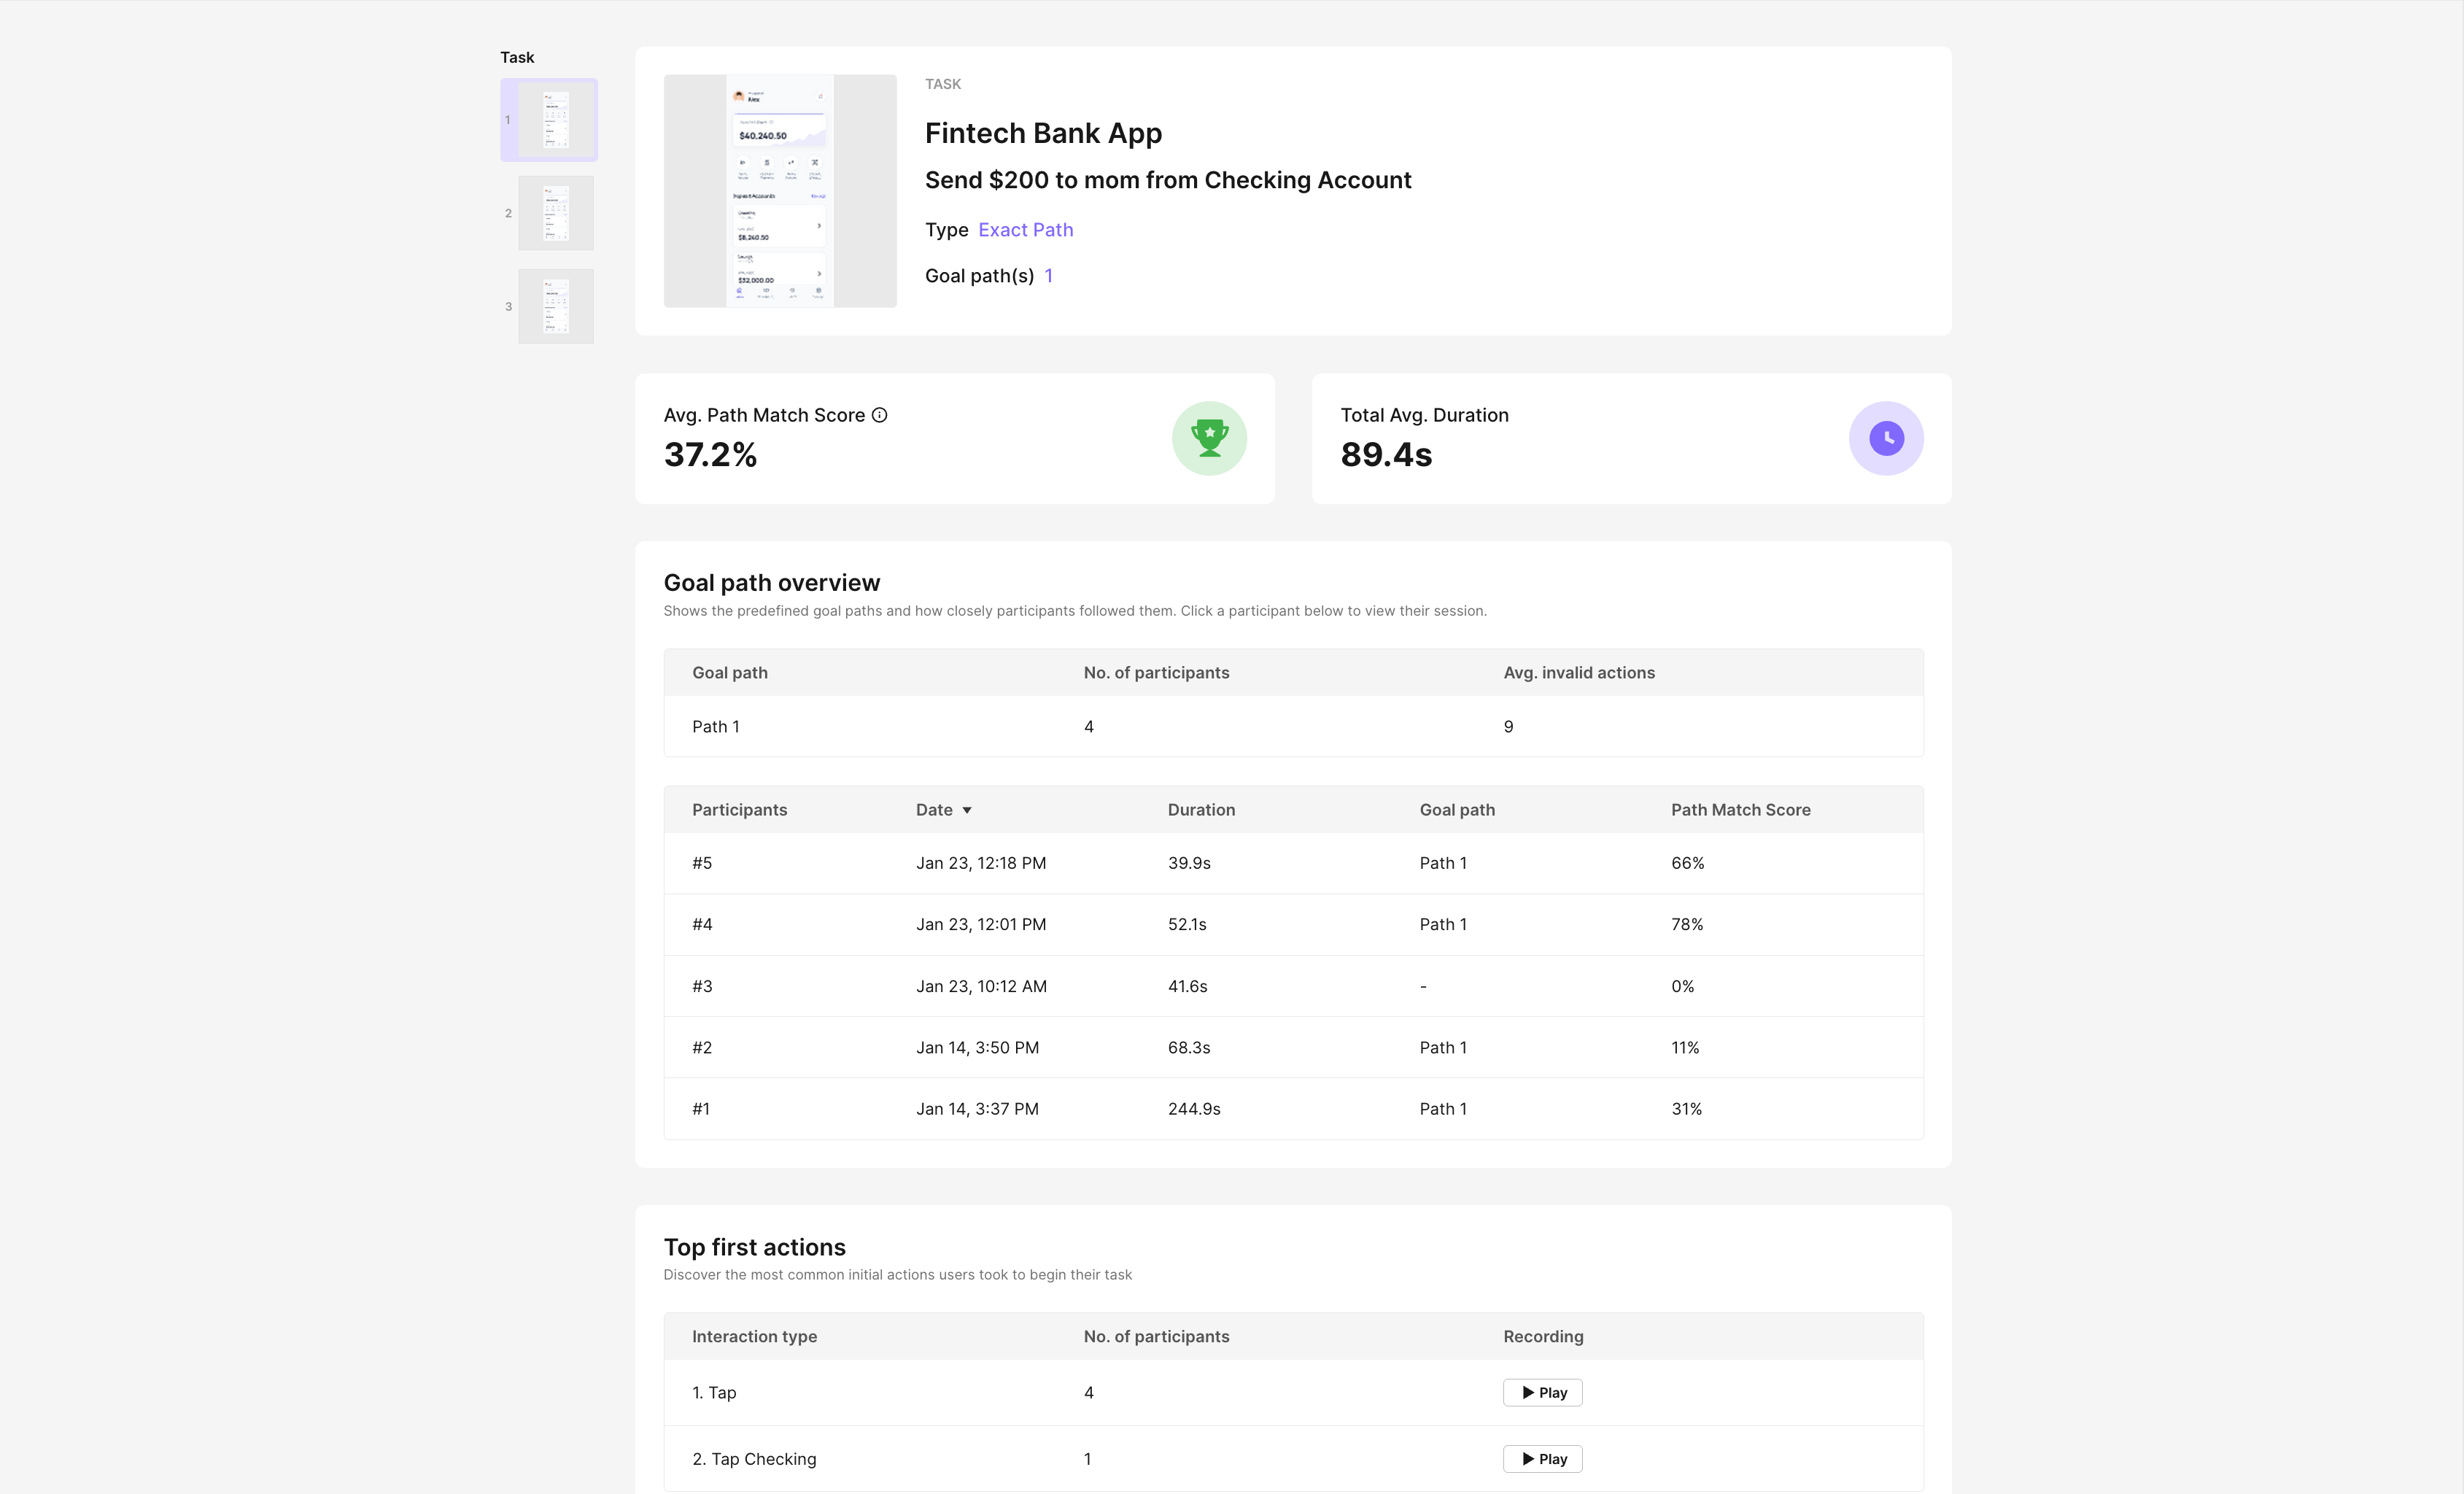Screen dimensions: 2464x1494
Task: Play the Tap first action recording
Action: click(1542, 1392)
